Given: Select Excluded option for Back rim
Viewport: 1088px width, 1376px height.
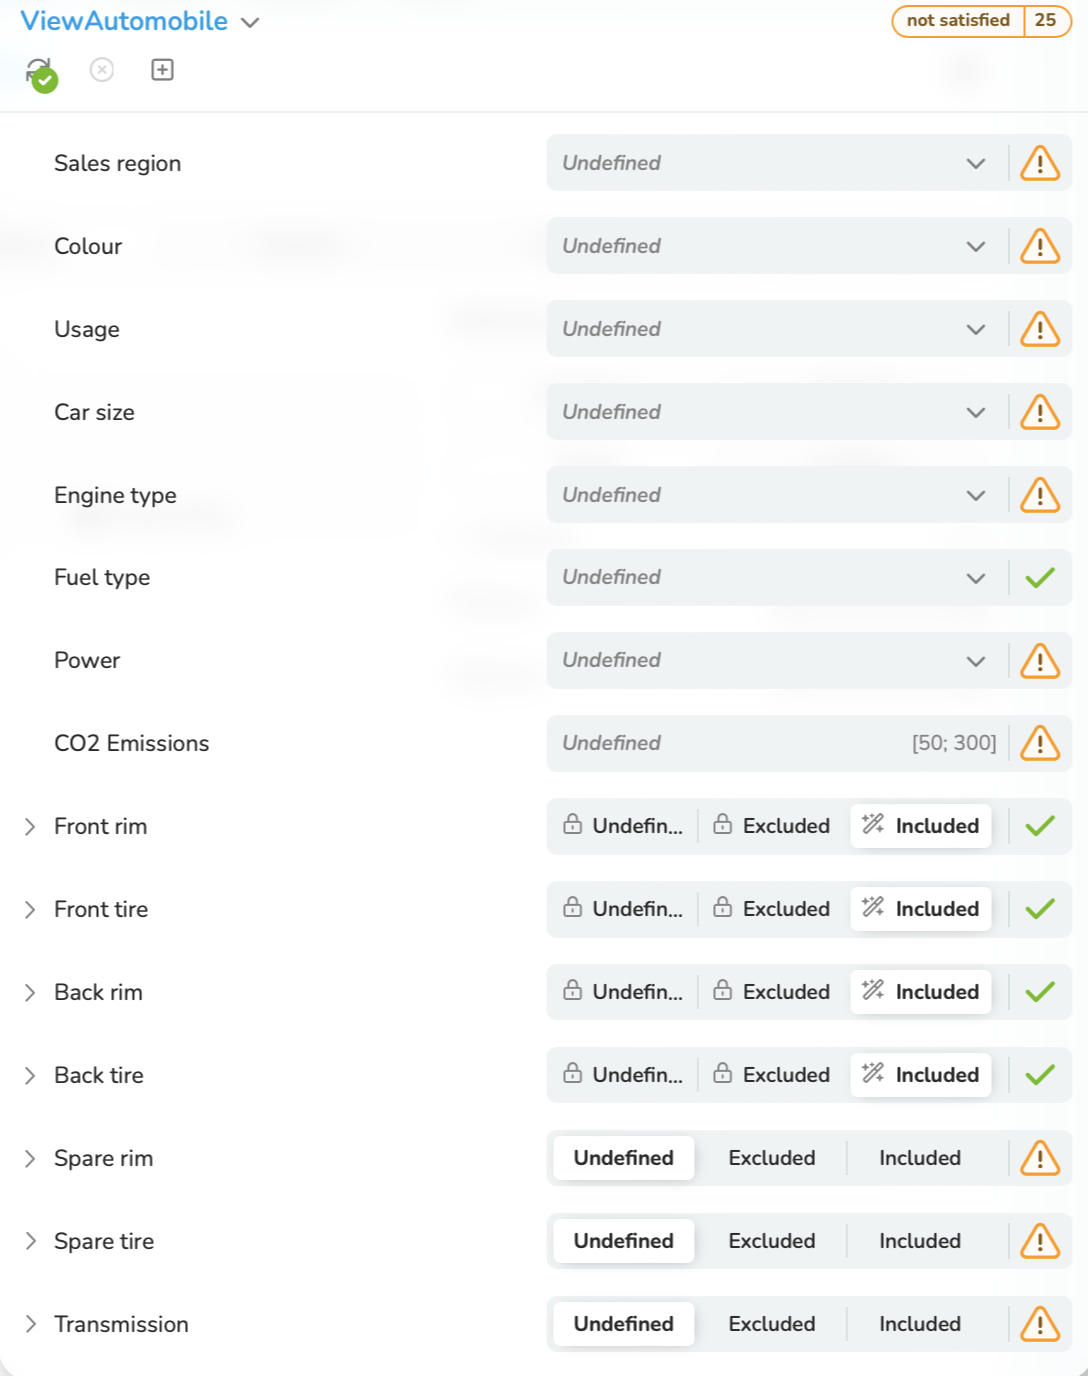Looking at the screenshot, I should point(772,992).
